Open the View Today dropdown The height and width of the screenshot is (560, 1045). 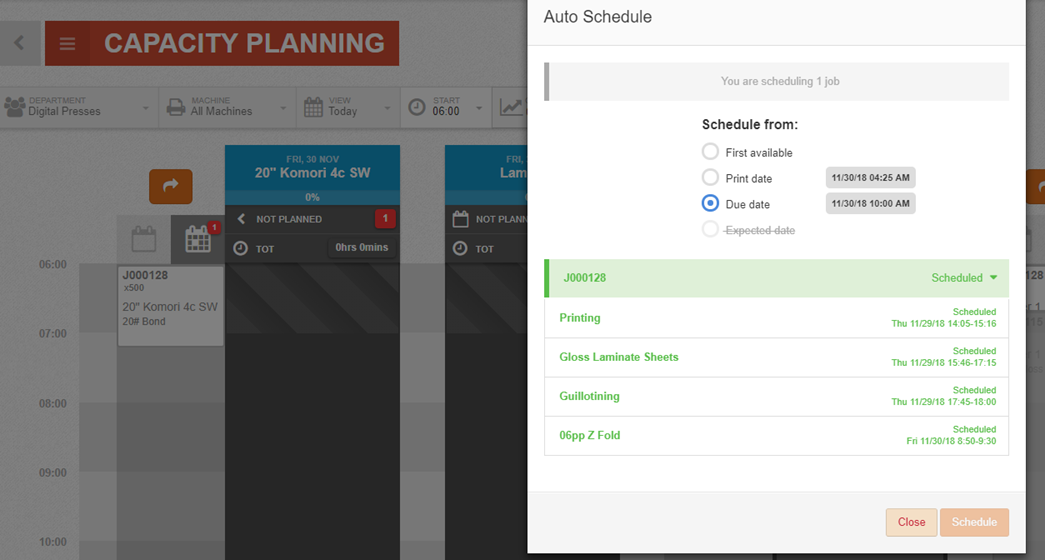(348, 107)
